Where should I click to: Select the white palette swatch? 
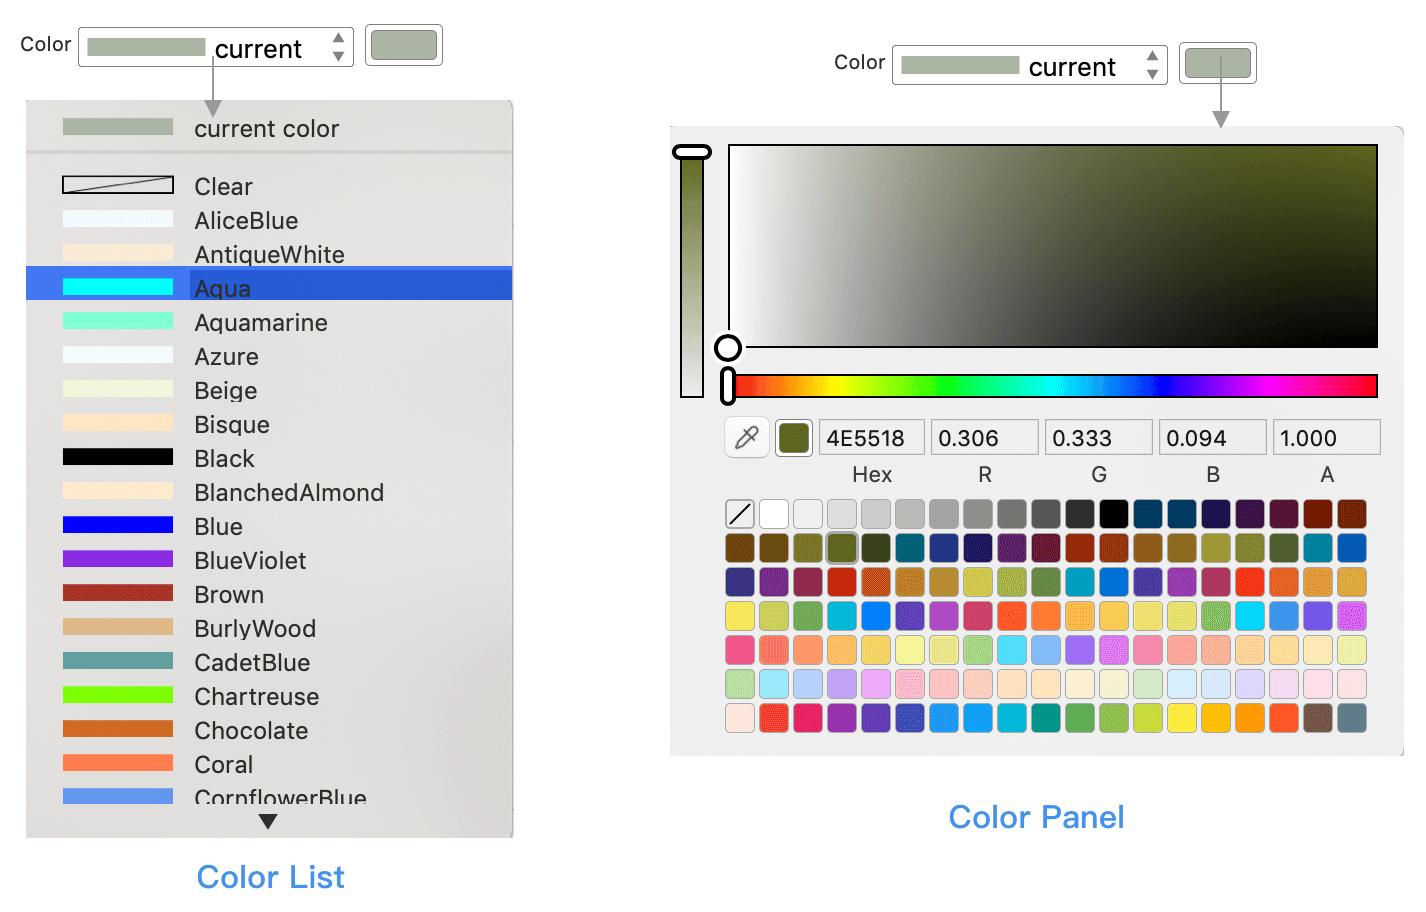coord(774,514)
